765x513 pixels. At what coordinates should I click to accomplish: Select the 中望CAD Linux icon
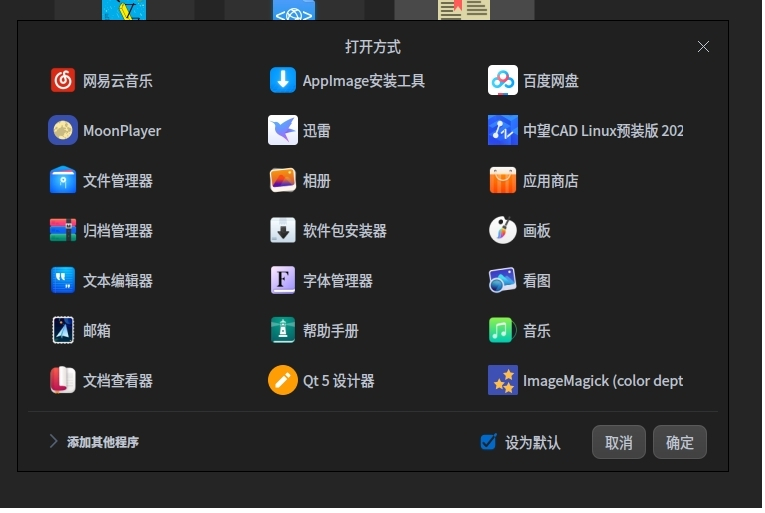[x=503, y=131]
